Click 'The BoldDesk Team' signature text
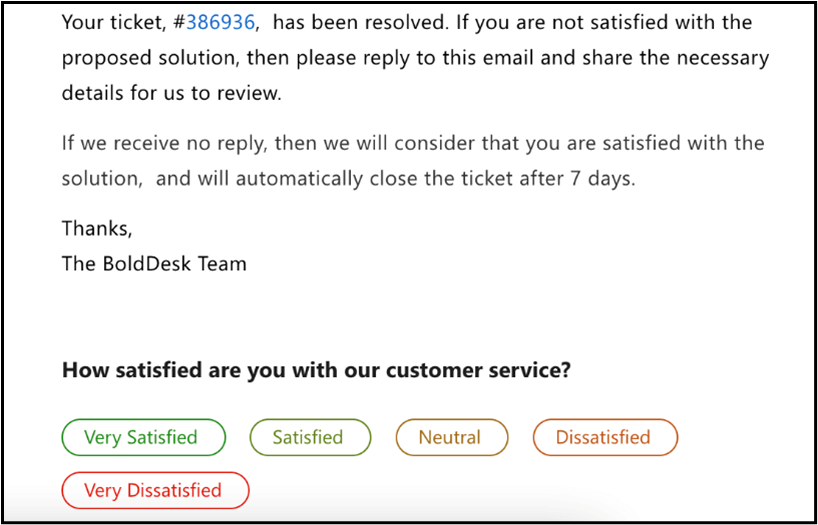The image size is (818, 525). pyautogui.click(x=154, y=264)
